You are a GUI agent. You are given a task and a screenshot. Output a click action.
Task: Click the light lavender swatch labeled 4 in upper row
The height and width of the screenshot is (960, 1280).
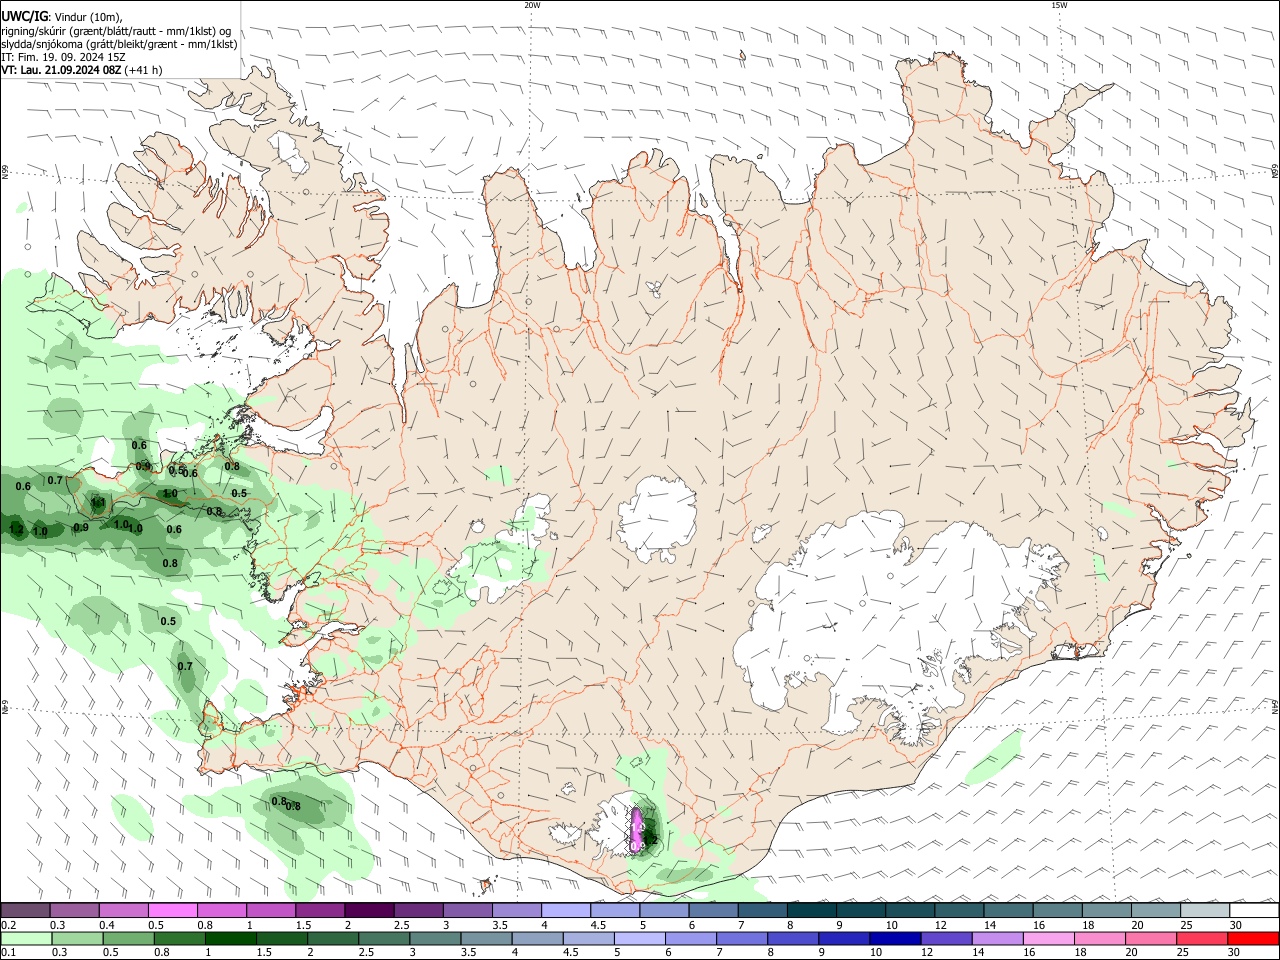pos(566,911)
